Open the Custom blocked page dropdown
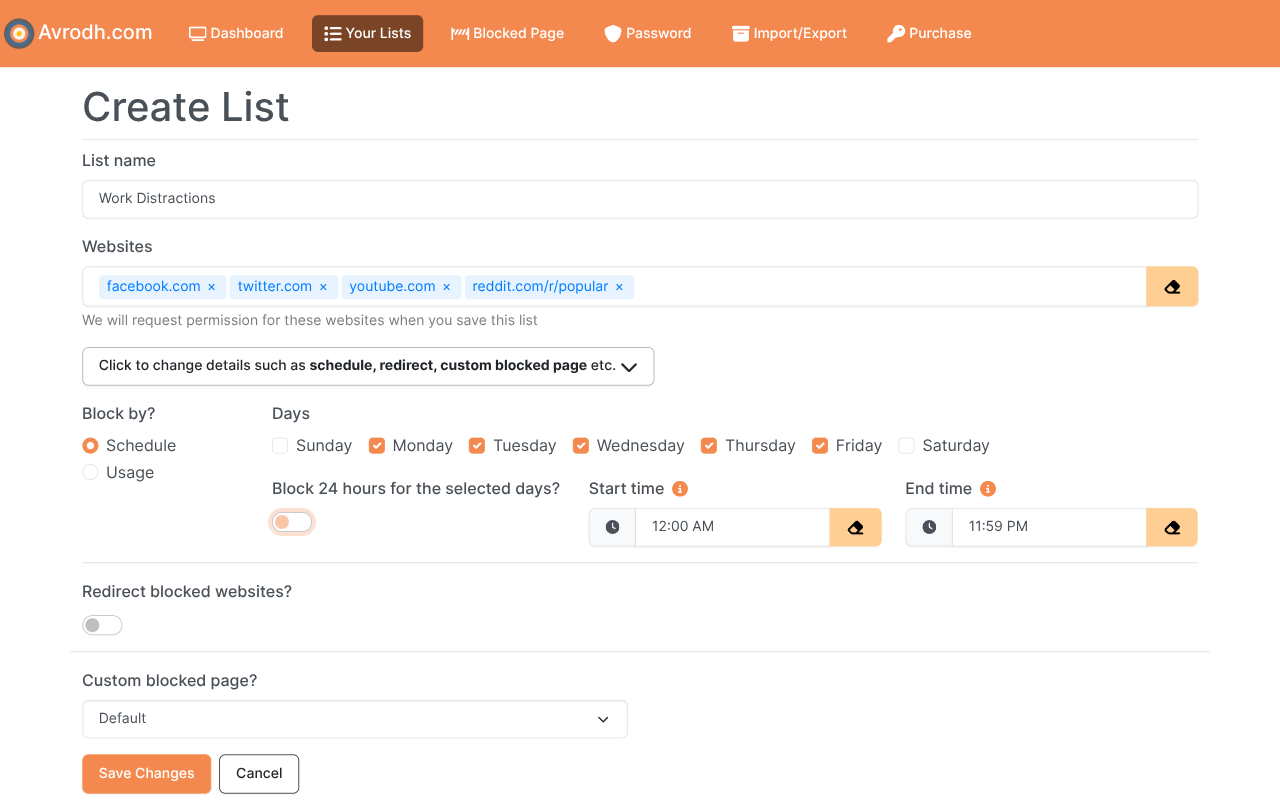The image size is (1280, 800). (355, 719)
